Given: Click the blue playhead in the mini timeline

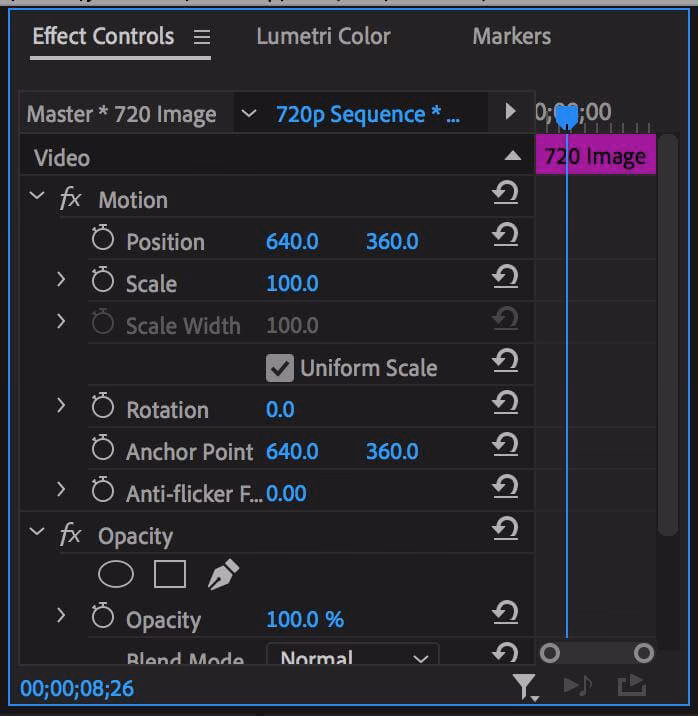Looking at the screenshot, I should pos(566,116).
